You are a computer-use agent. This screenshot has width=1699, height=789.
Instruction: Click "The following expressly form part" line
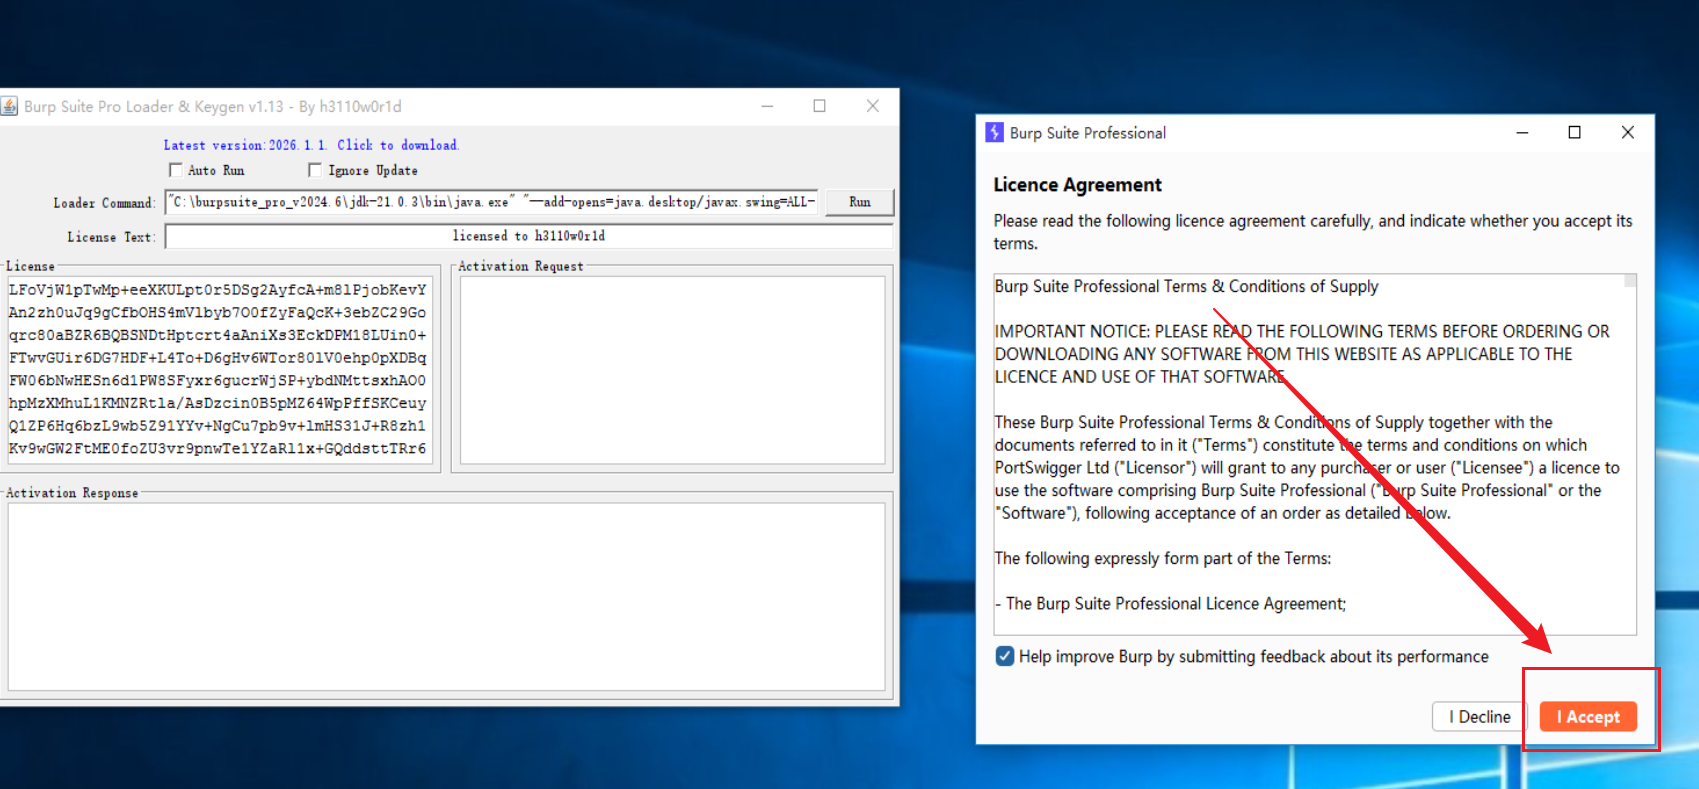(1162, 559)
